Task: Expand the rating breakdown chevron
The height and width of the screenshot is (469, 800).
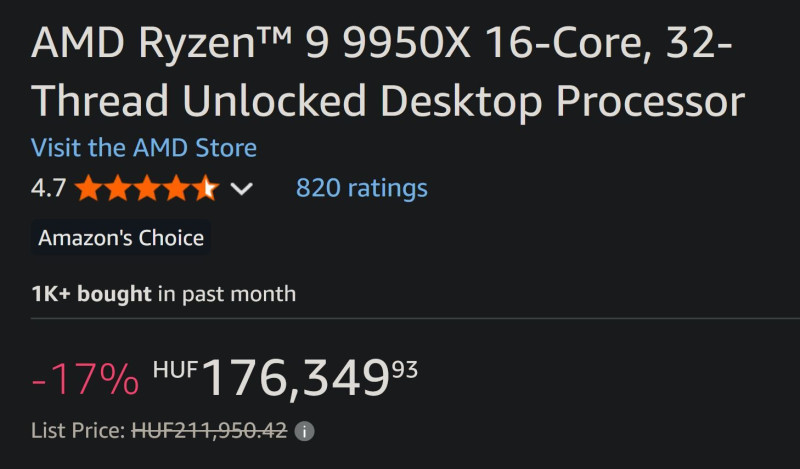Action: coord(242,188)
